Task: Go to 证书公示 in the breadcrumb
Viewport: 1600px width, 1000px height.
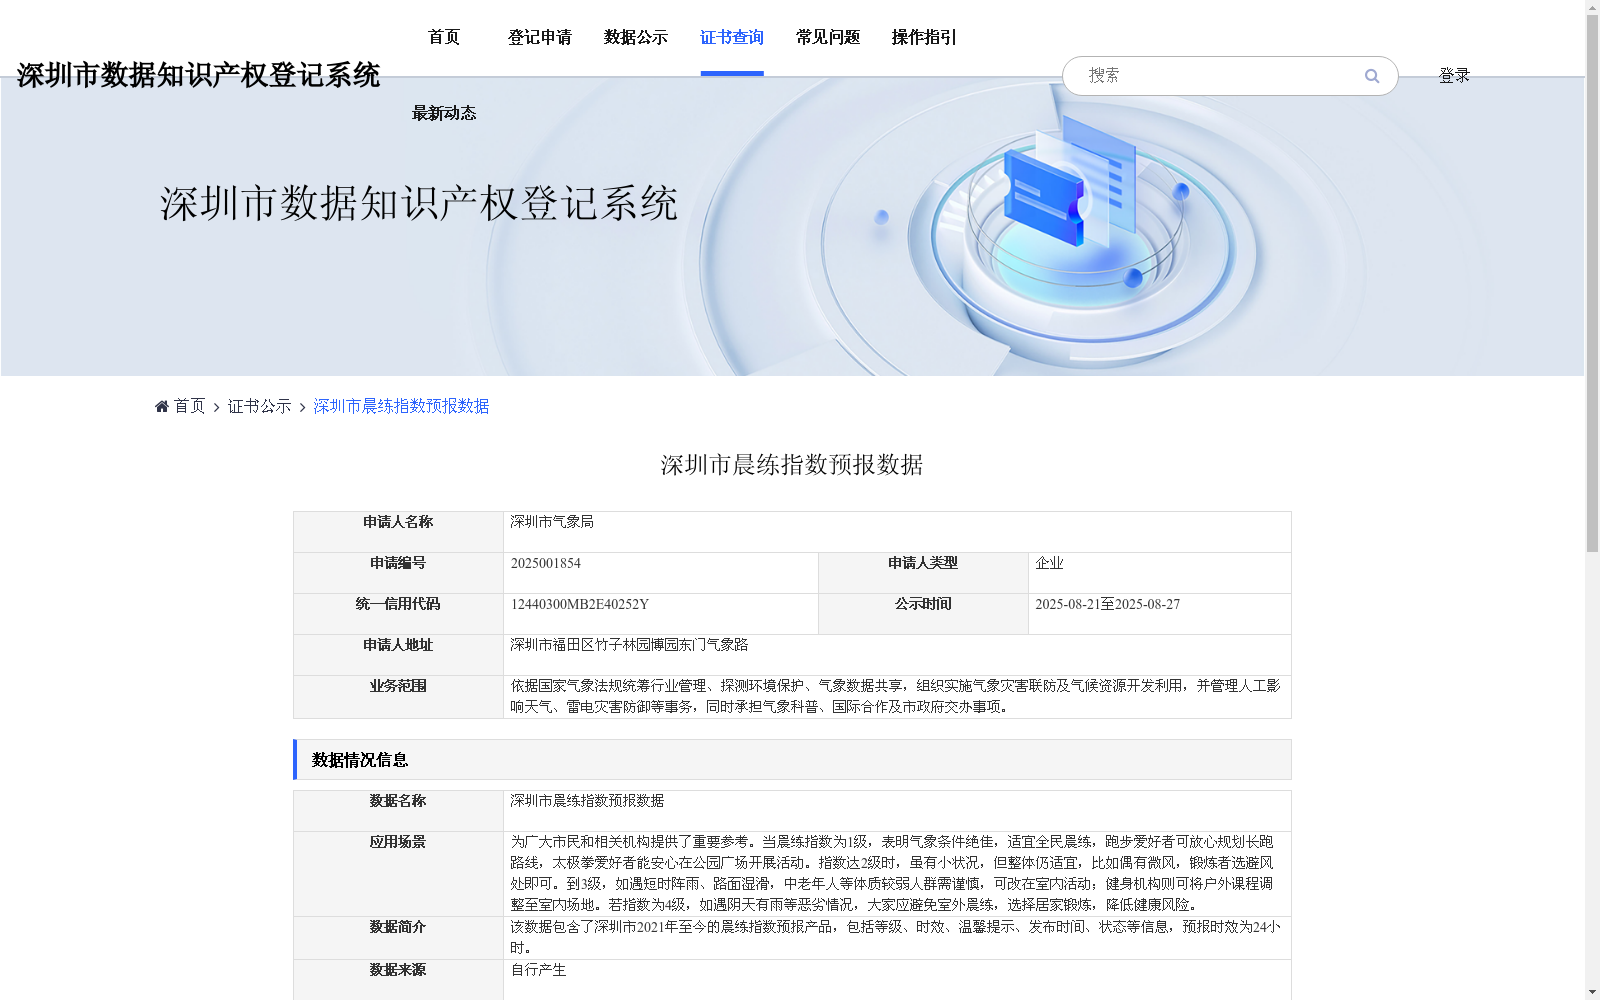Action: click(259, 406)
